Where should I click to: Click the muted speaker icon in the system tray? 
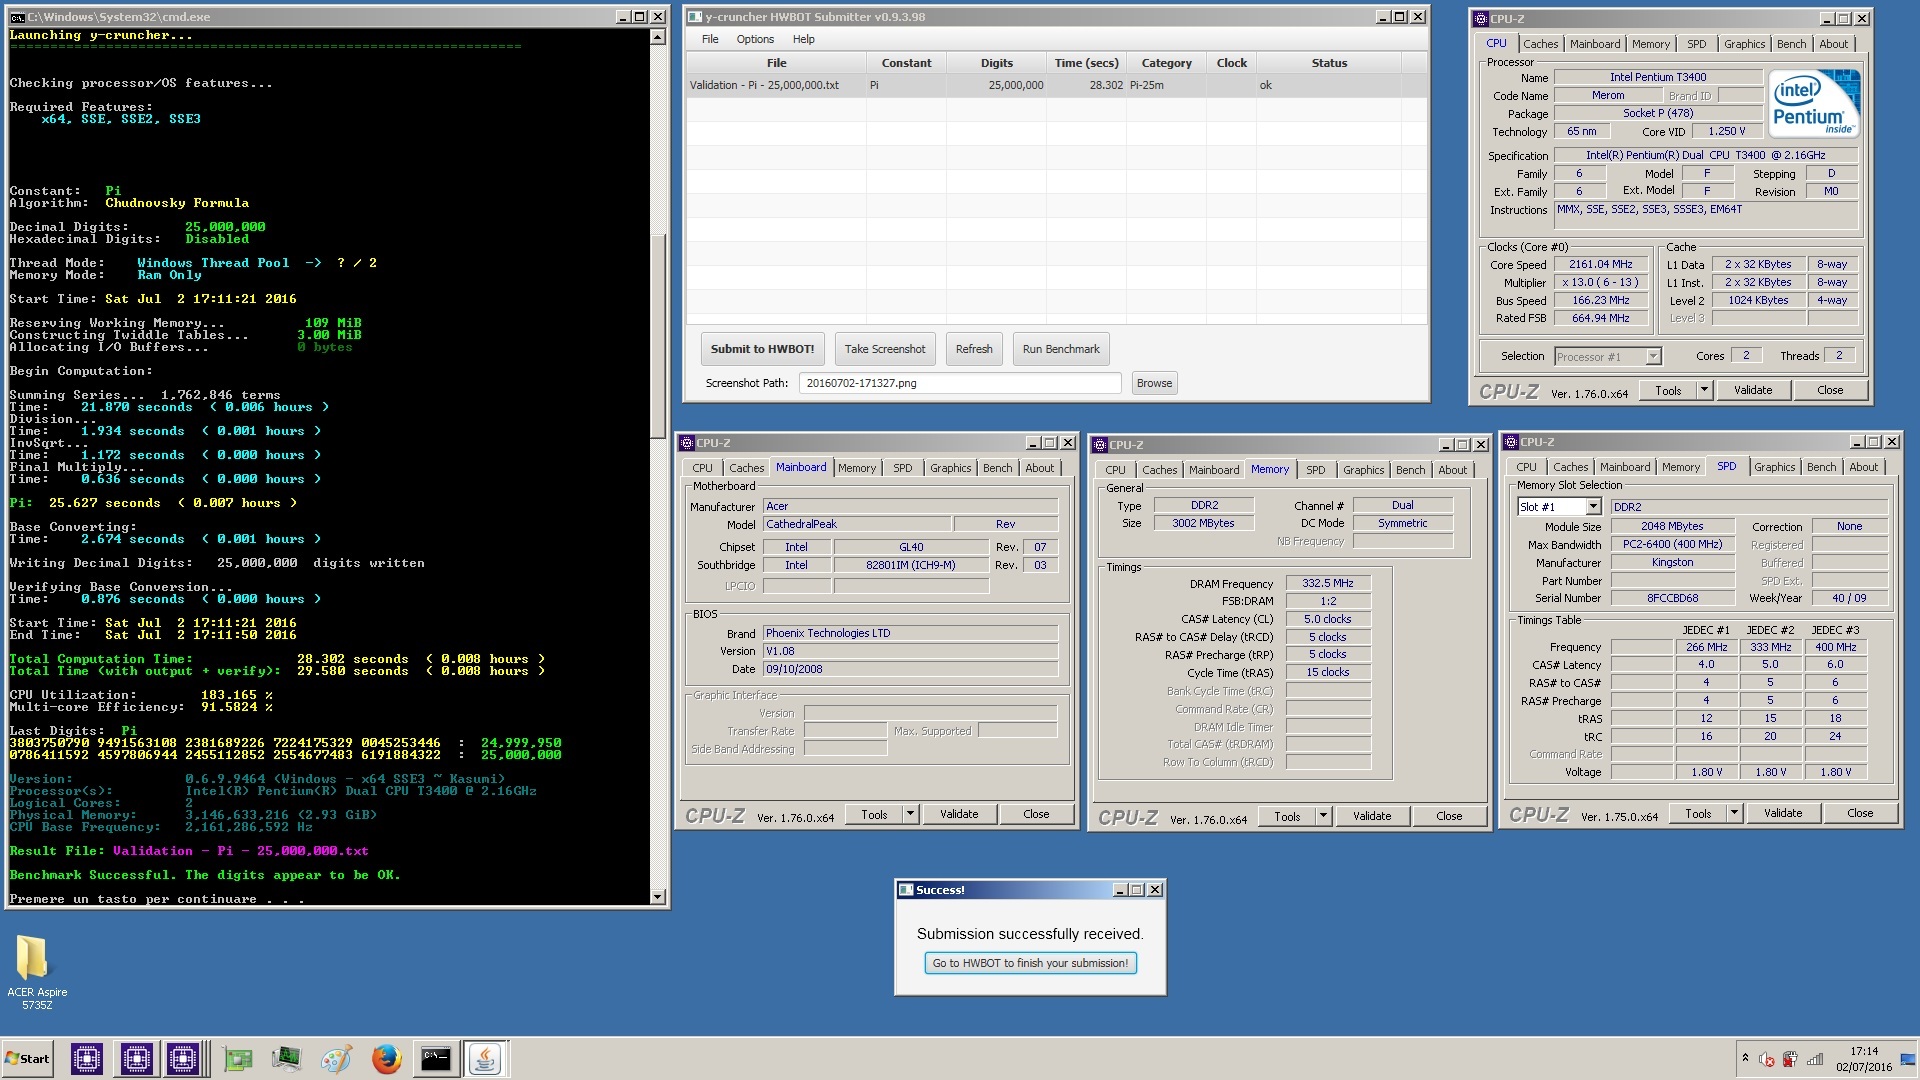(x=1767, y=1059)
